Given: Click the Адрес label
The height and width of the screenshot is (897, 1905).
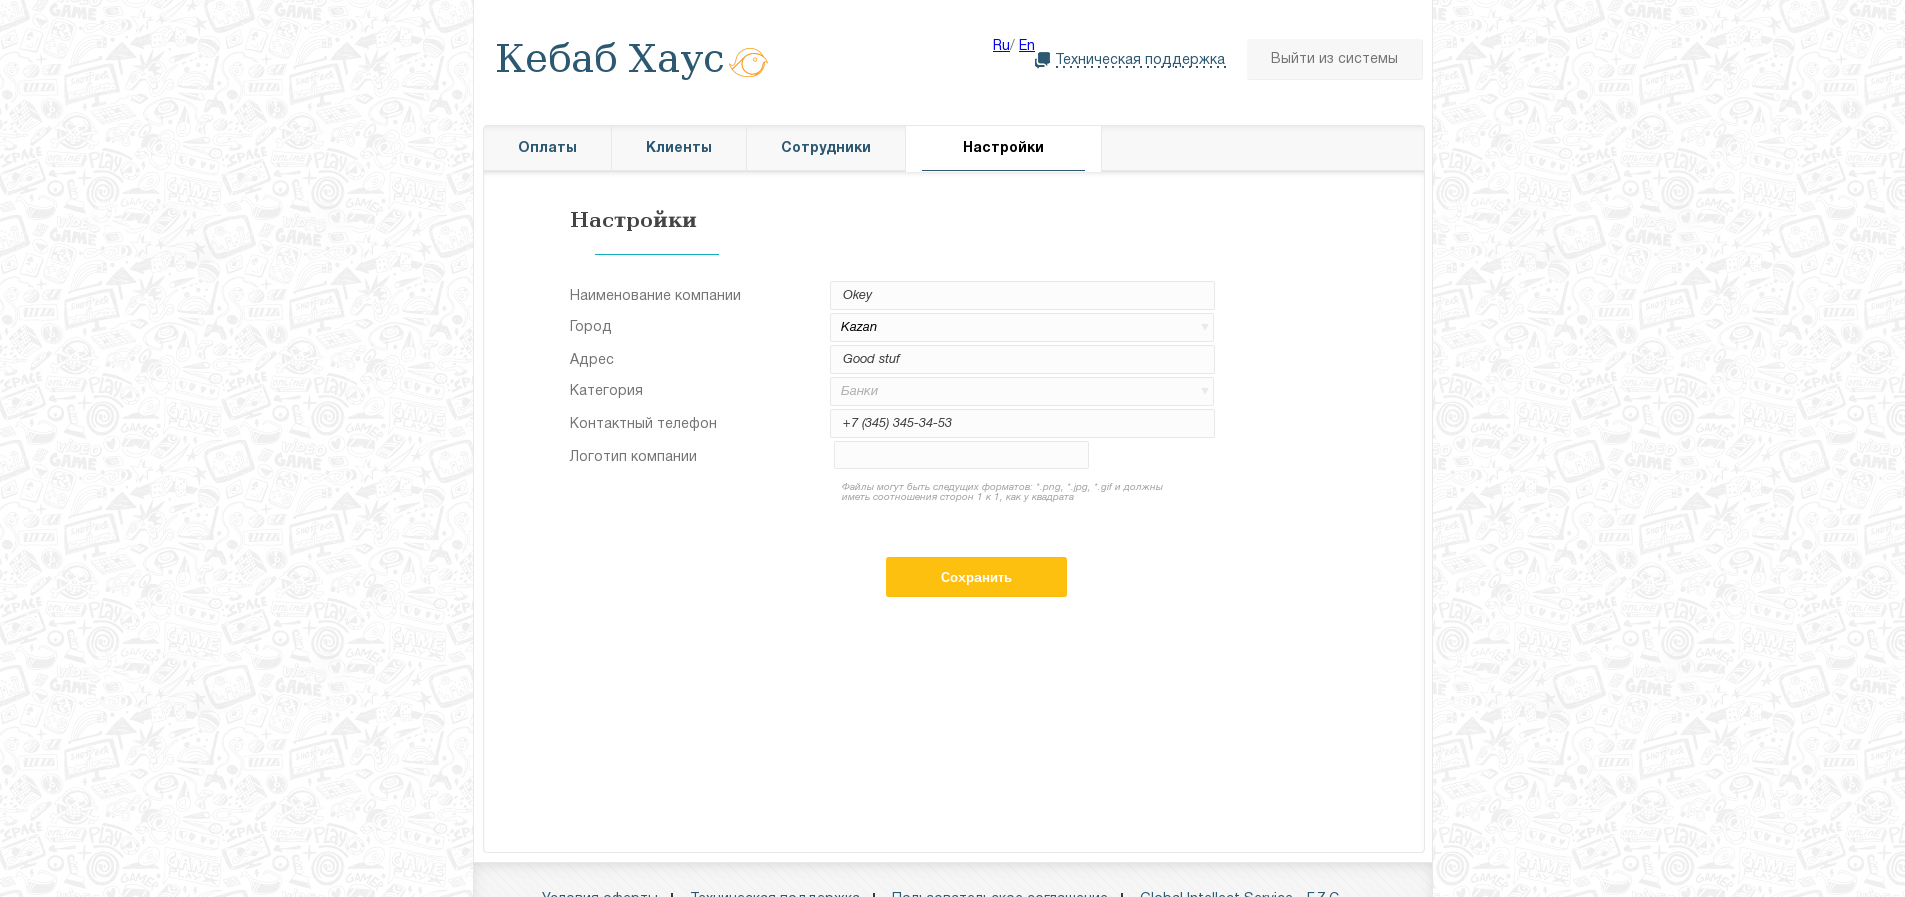Looking at the screenshot, I should click(x=591, y=359).
